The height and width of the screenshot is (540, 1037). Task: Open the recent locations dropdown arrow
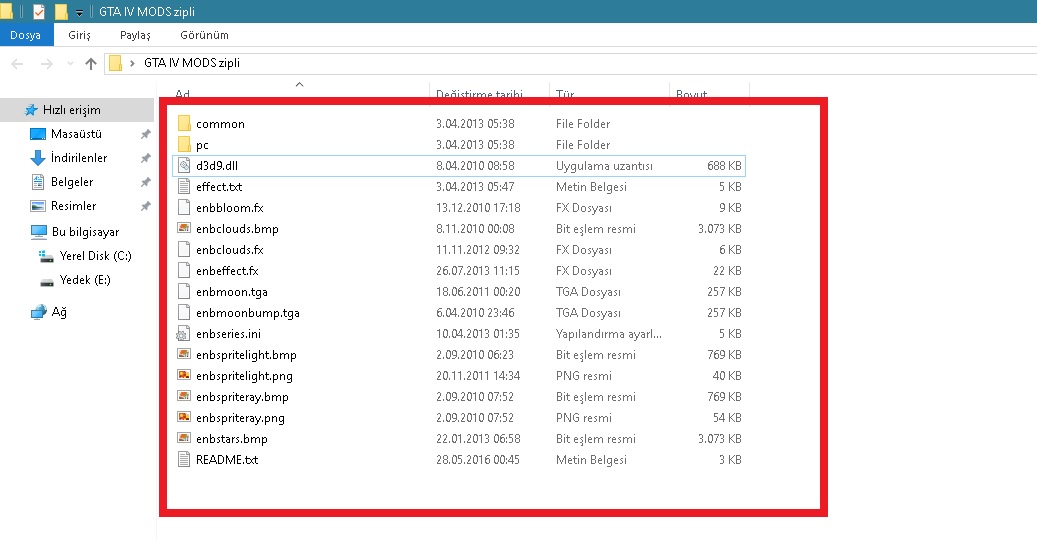coord(70,63)
